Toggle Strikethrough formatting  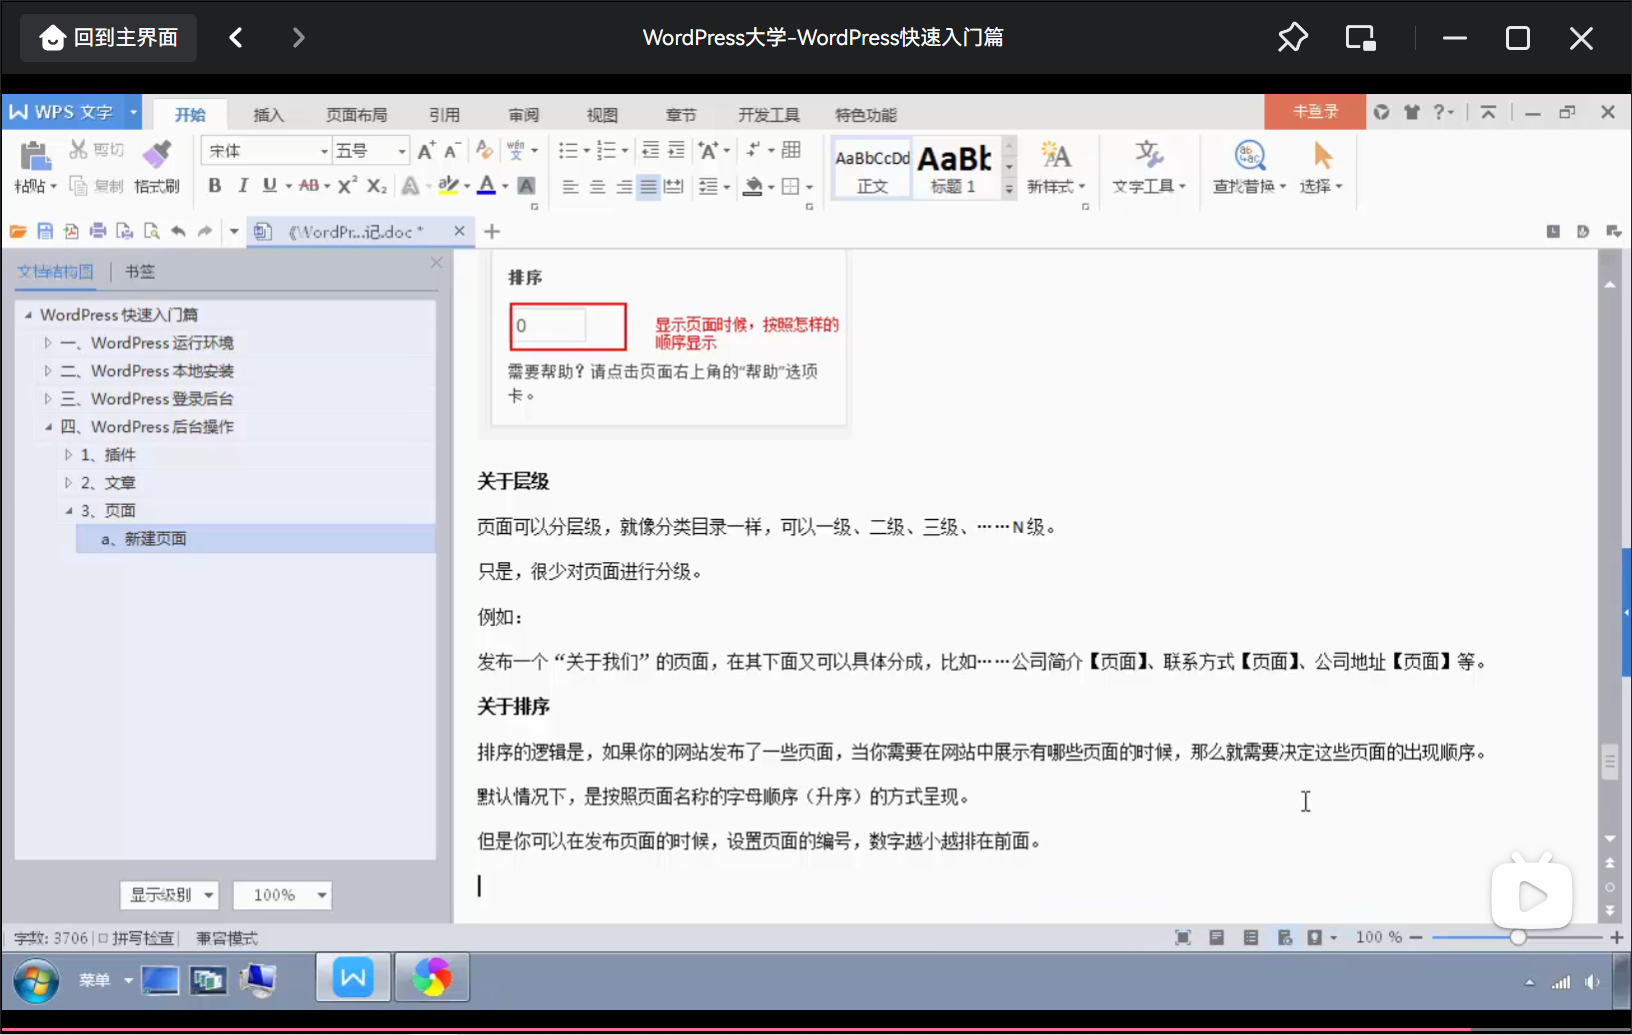(x=309, y=186)
